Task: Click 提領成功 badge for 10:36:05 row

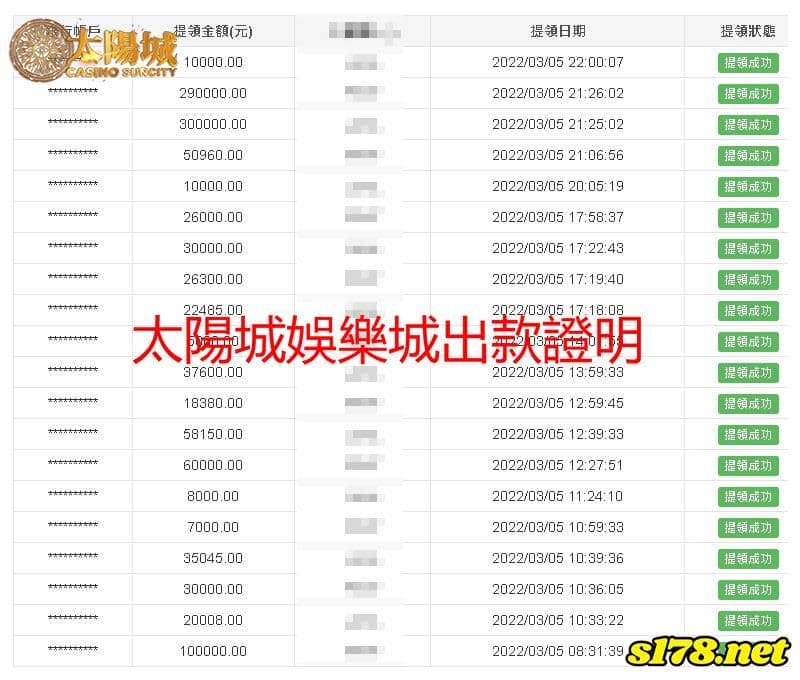Action: [748, 590]
